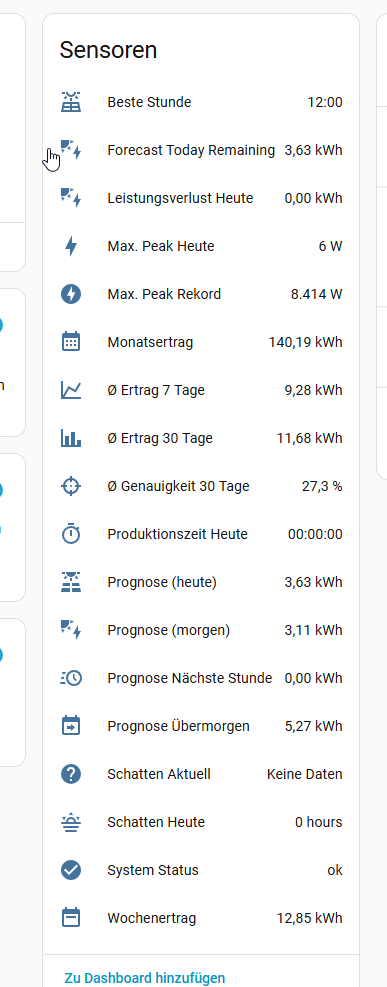Open the Leistungsverlust Heute sensor details
Screen dimensions: 387x987
[201, 198]
